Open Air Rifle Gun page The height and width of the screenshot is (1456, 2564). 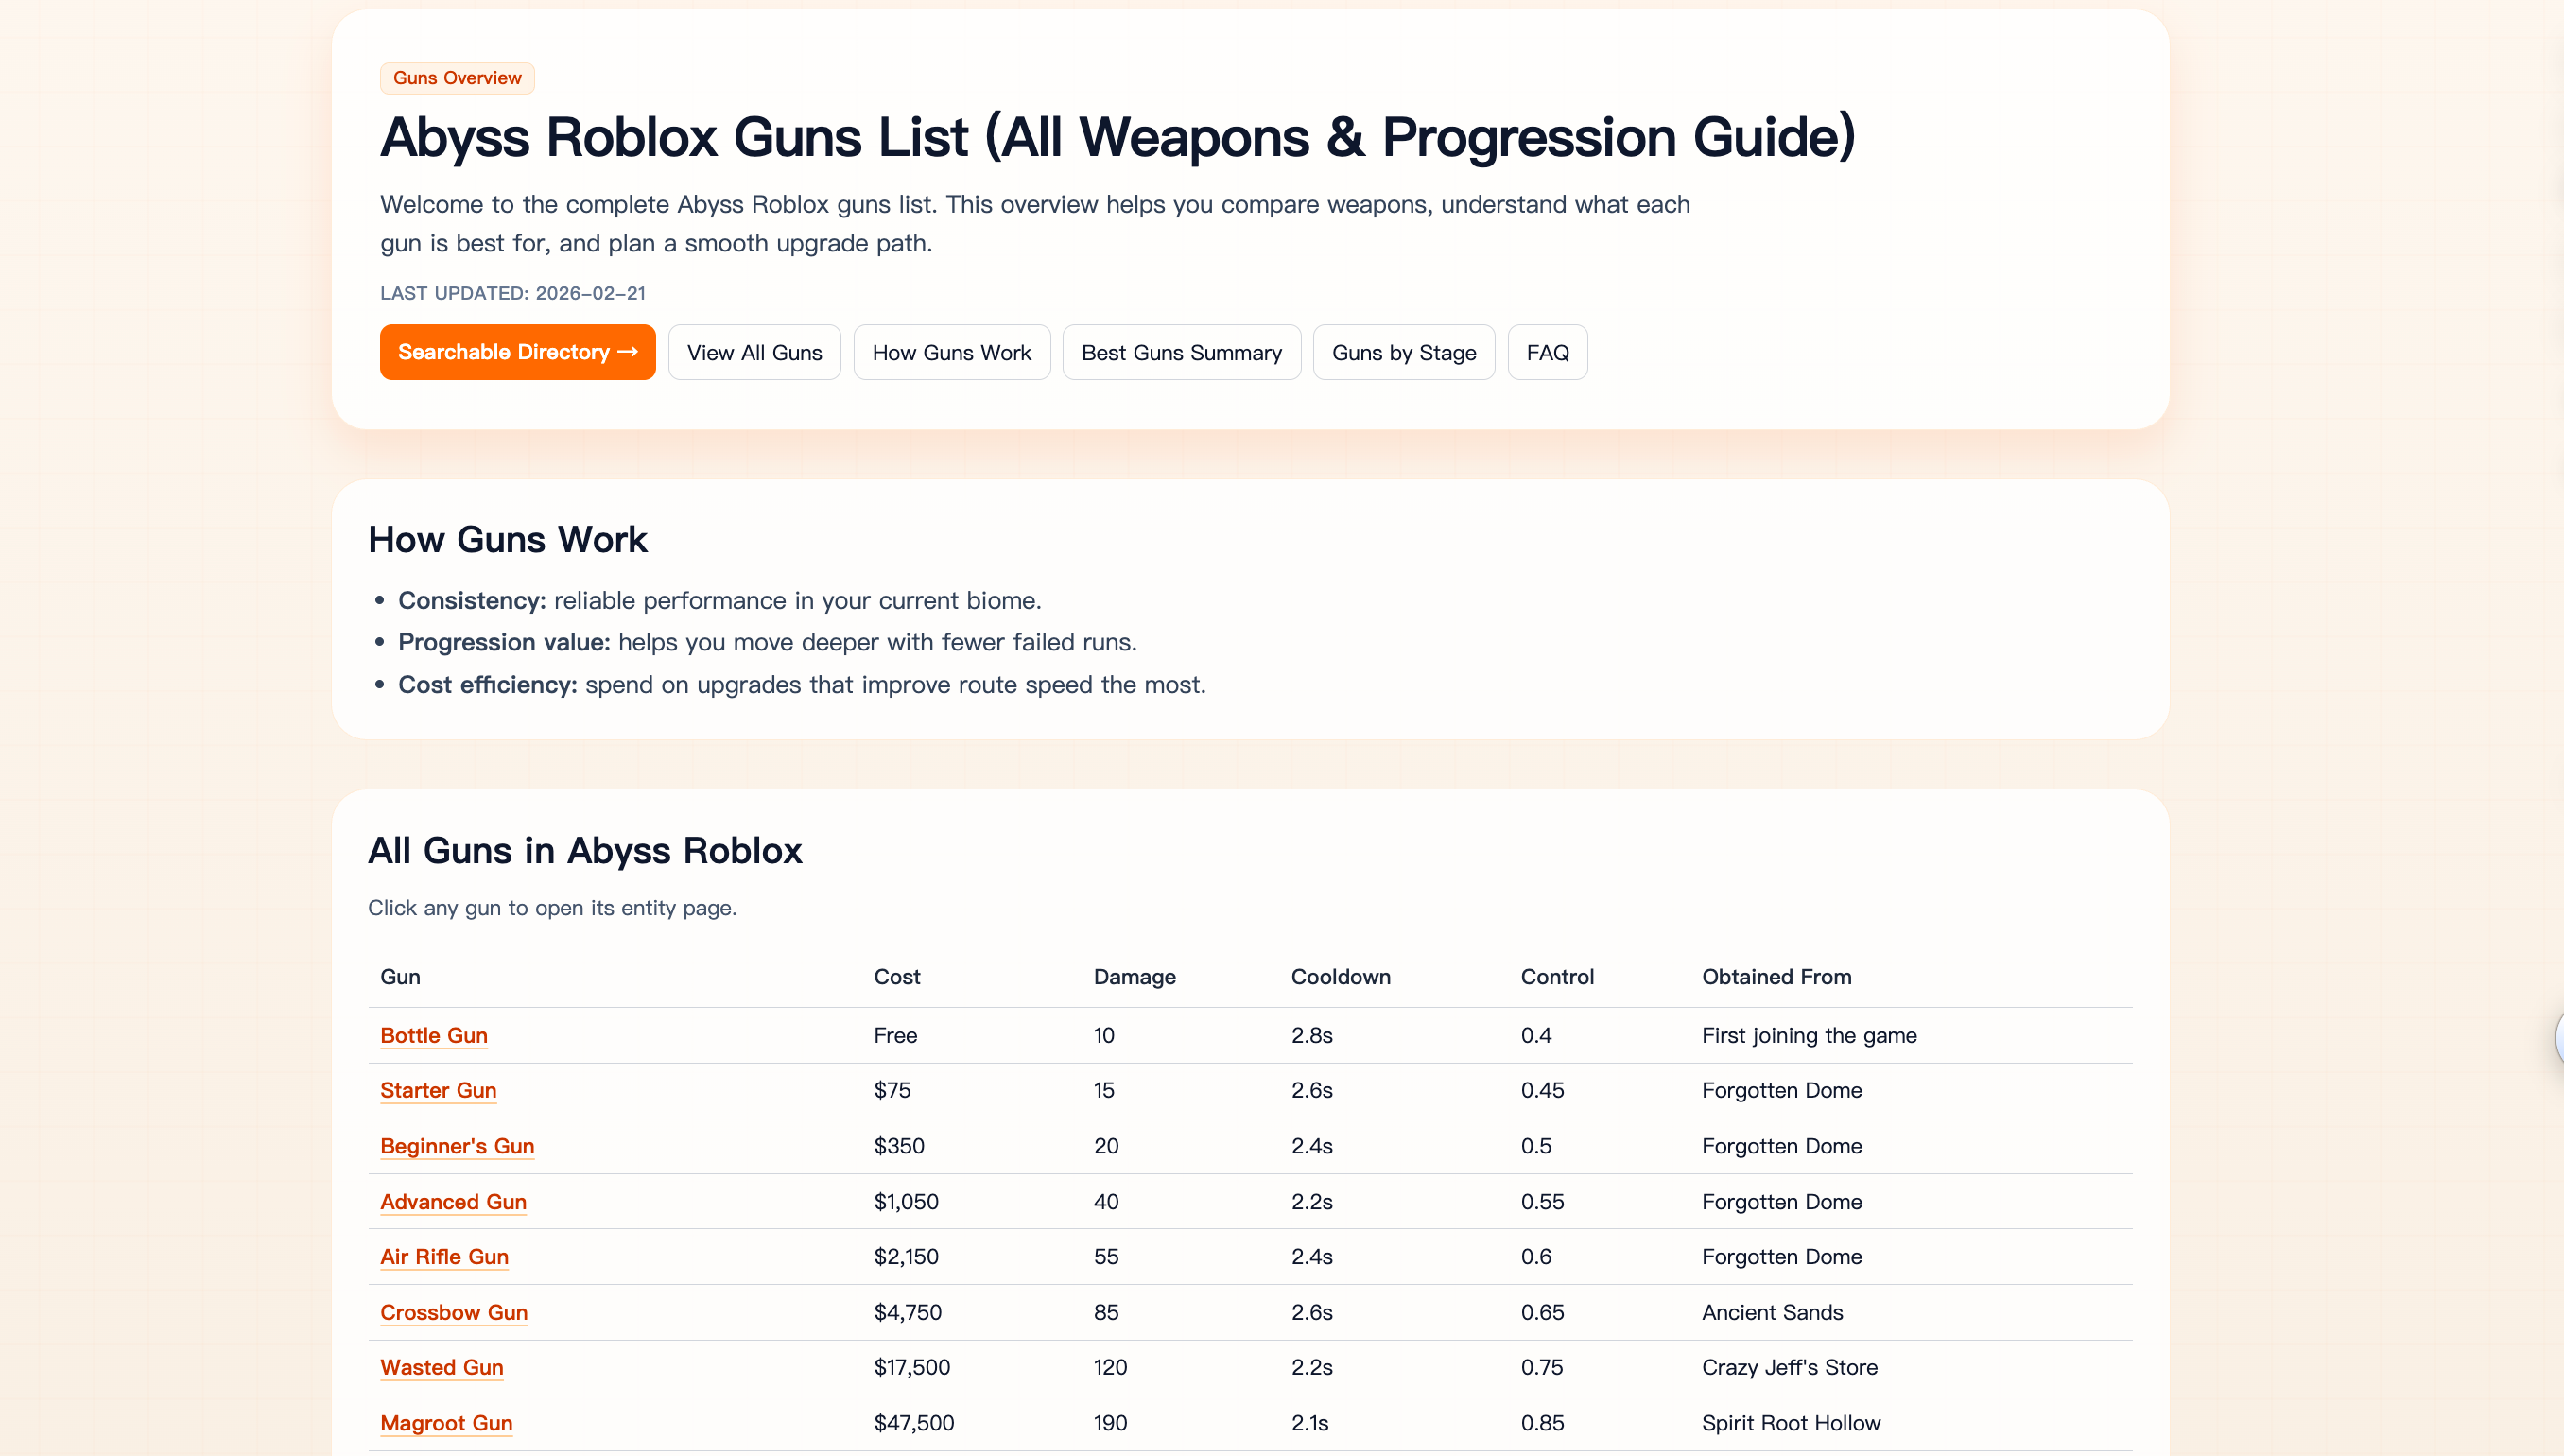444,1257
